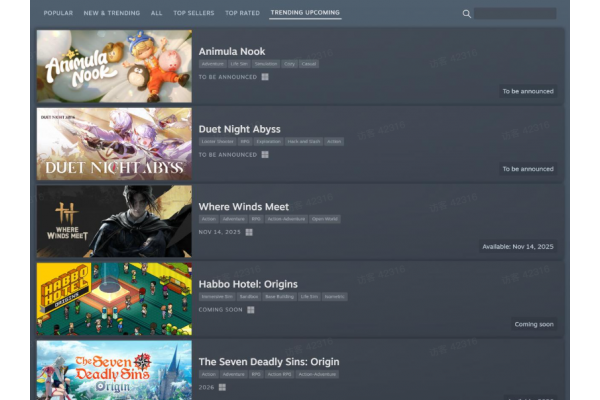Click Windows platform icon for Animula Nook
Screen dimensions: 600x400
coord(265,77)
